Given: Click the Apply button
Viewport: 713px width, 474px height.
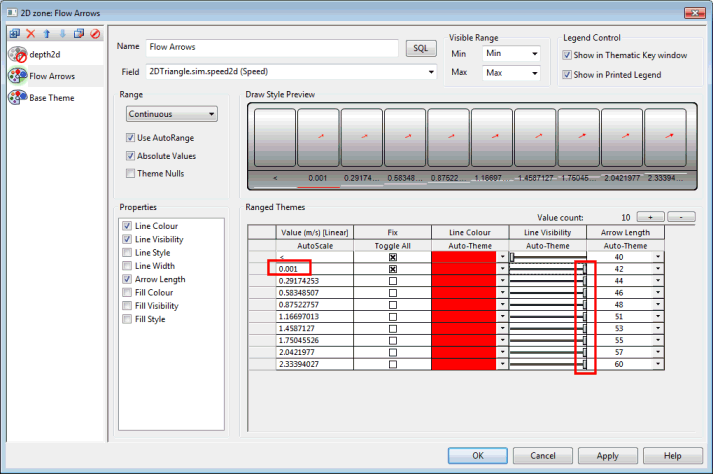Looking at the screenshot, I should click(608, 456).
